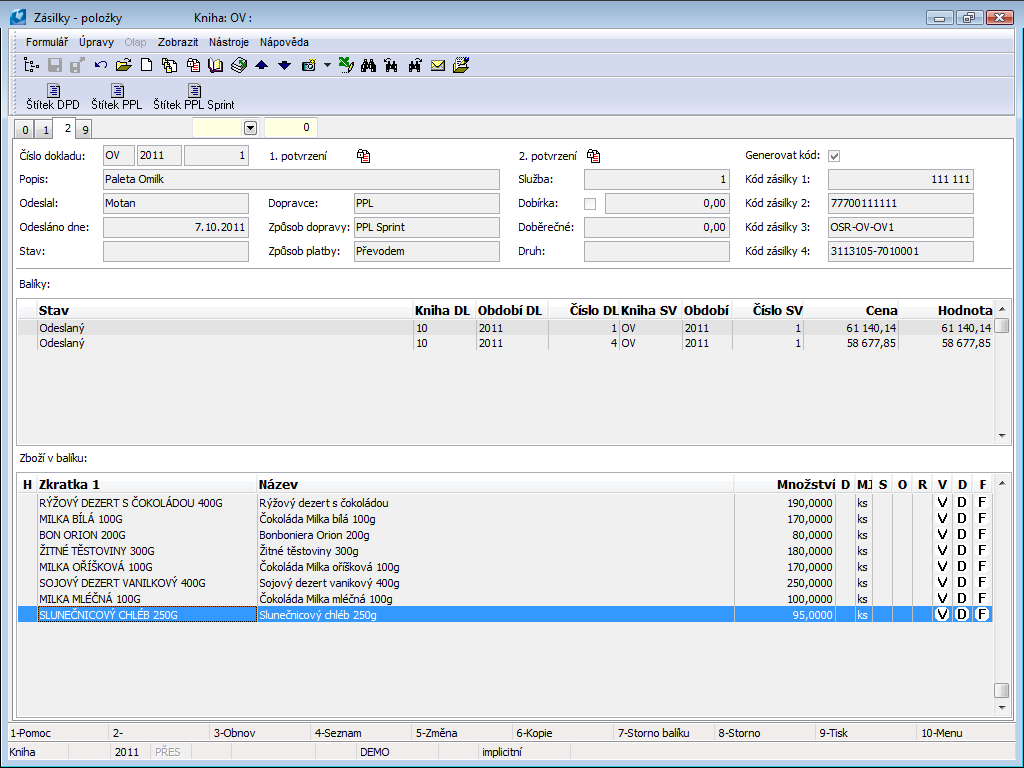The width and height of the screenshot is (1024, 768).
Task: Click the open book toolbar icon
Action: pyautogui.click(x=215, y=66)
